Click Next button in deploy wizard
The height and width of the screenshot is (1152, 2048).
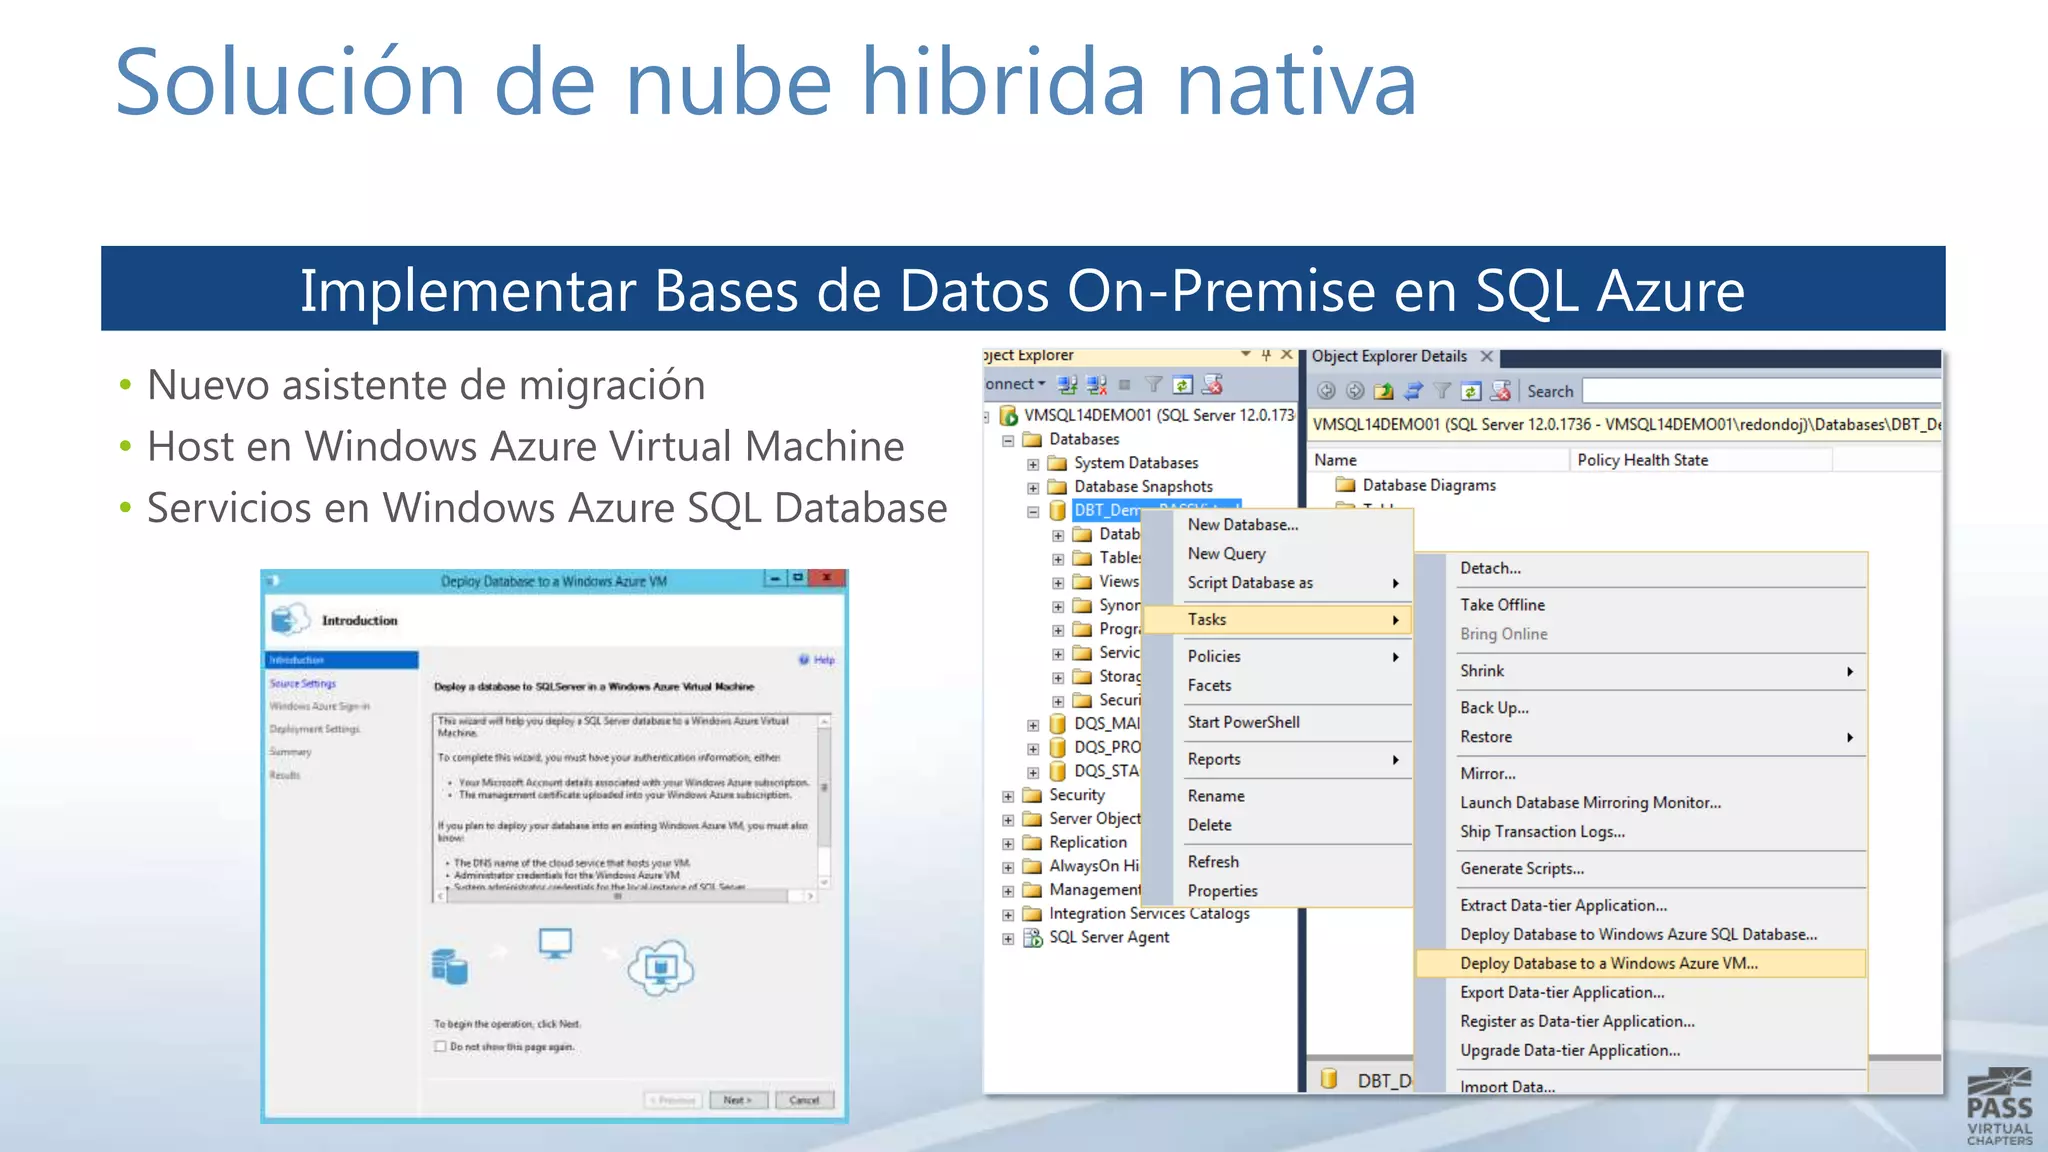point(738,1100)
